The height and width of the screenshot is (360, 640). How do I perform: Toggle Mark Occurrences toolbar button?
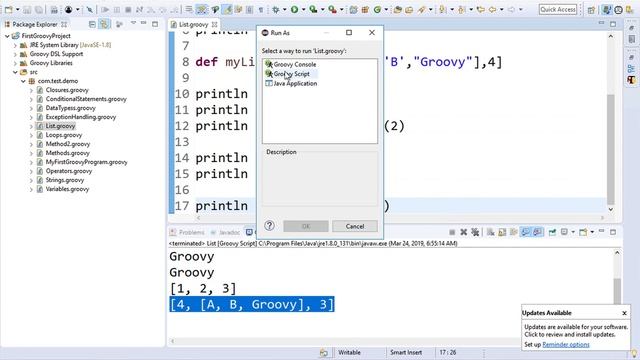click(227, 9)
